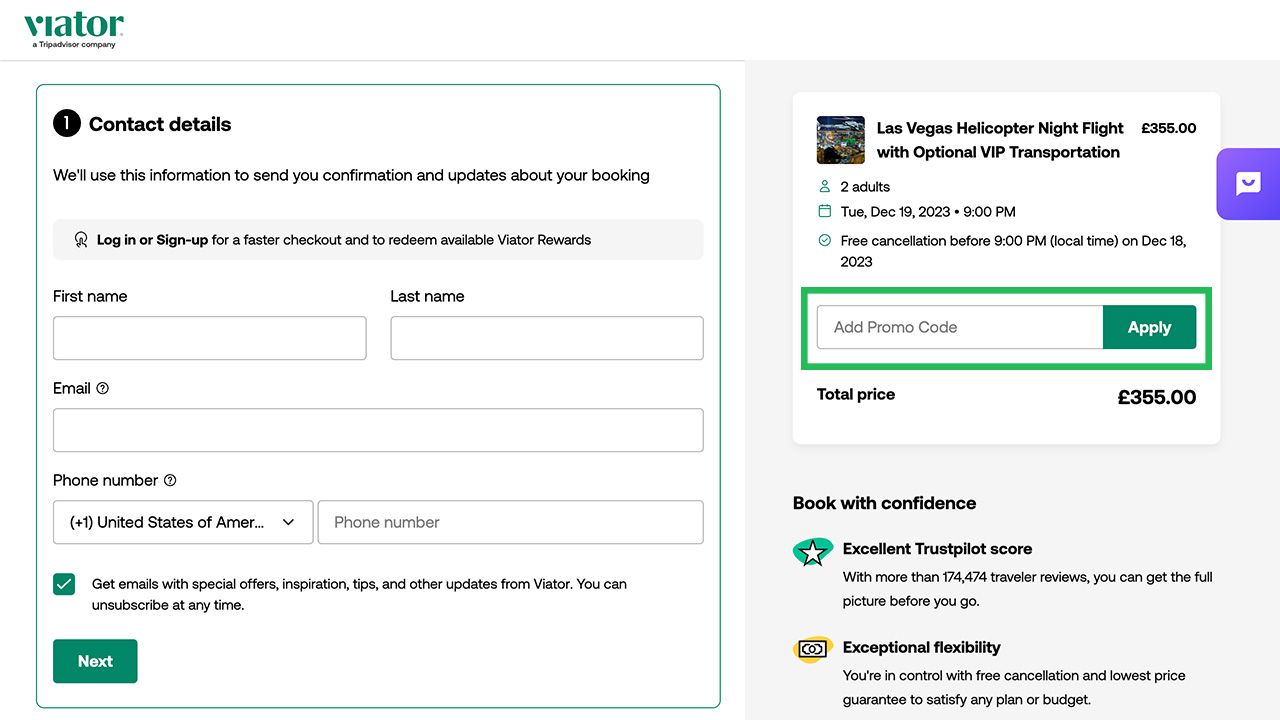This screenshot has height=720, width=1280.
Task: Click the Trustpilot star icon
Action: tap(813, 553)
